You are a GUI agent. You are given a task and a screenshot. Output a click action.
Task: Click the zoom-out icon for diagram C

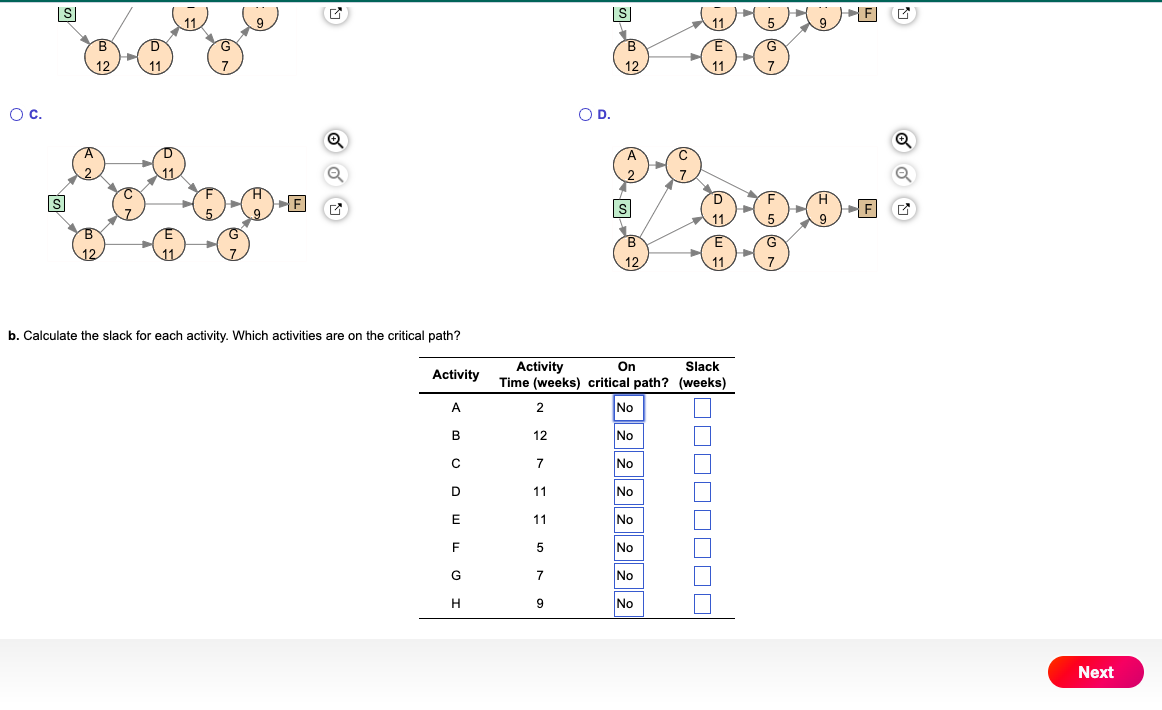(335, 174)
